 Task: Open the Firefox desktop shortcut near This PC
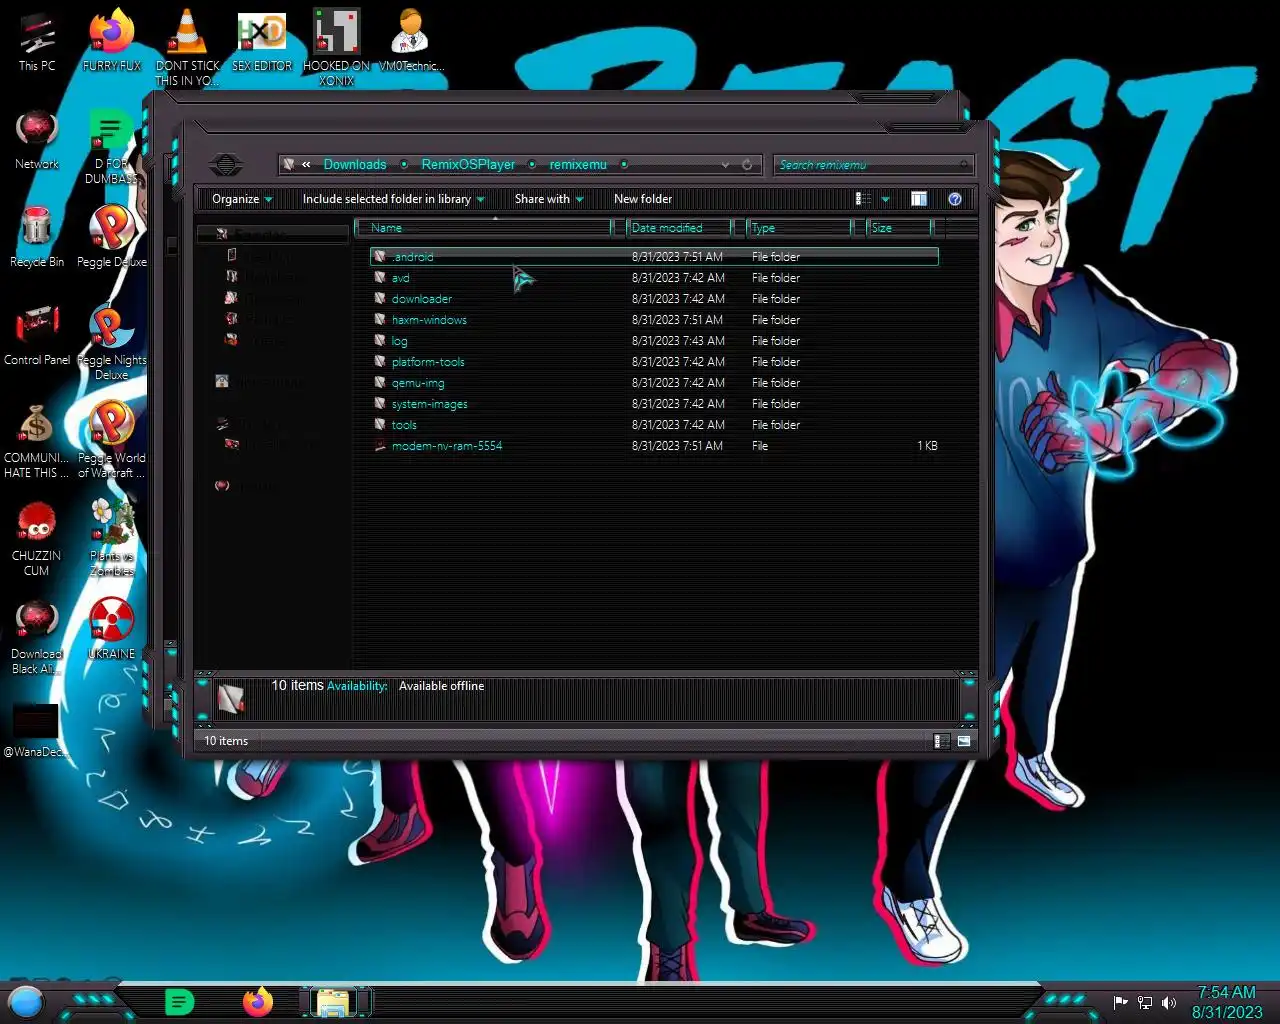coord(112,41)
